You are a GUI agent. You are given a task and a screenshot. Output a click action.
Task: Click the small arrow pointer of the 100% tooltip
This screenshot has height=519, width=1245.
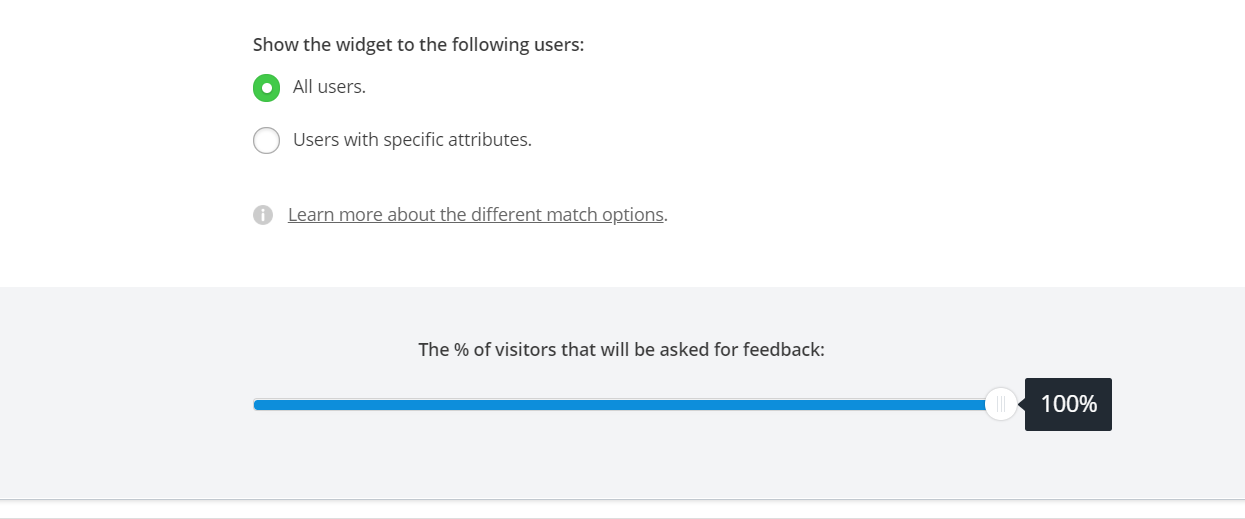coord(1022,404)
